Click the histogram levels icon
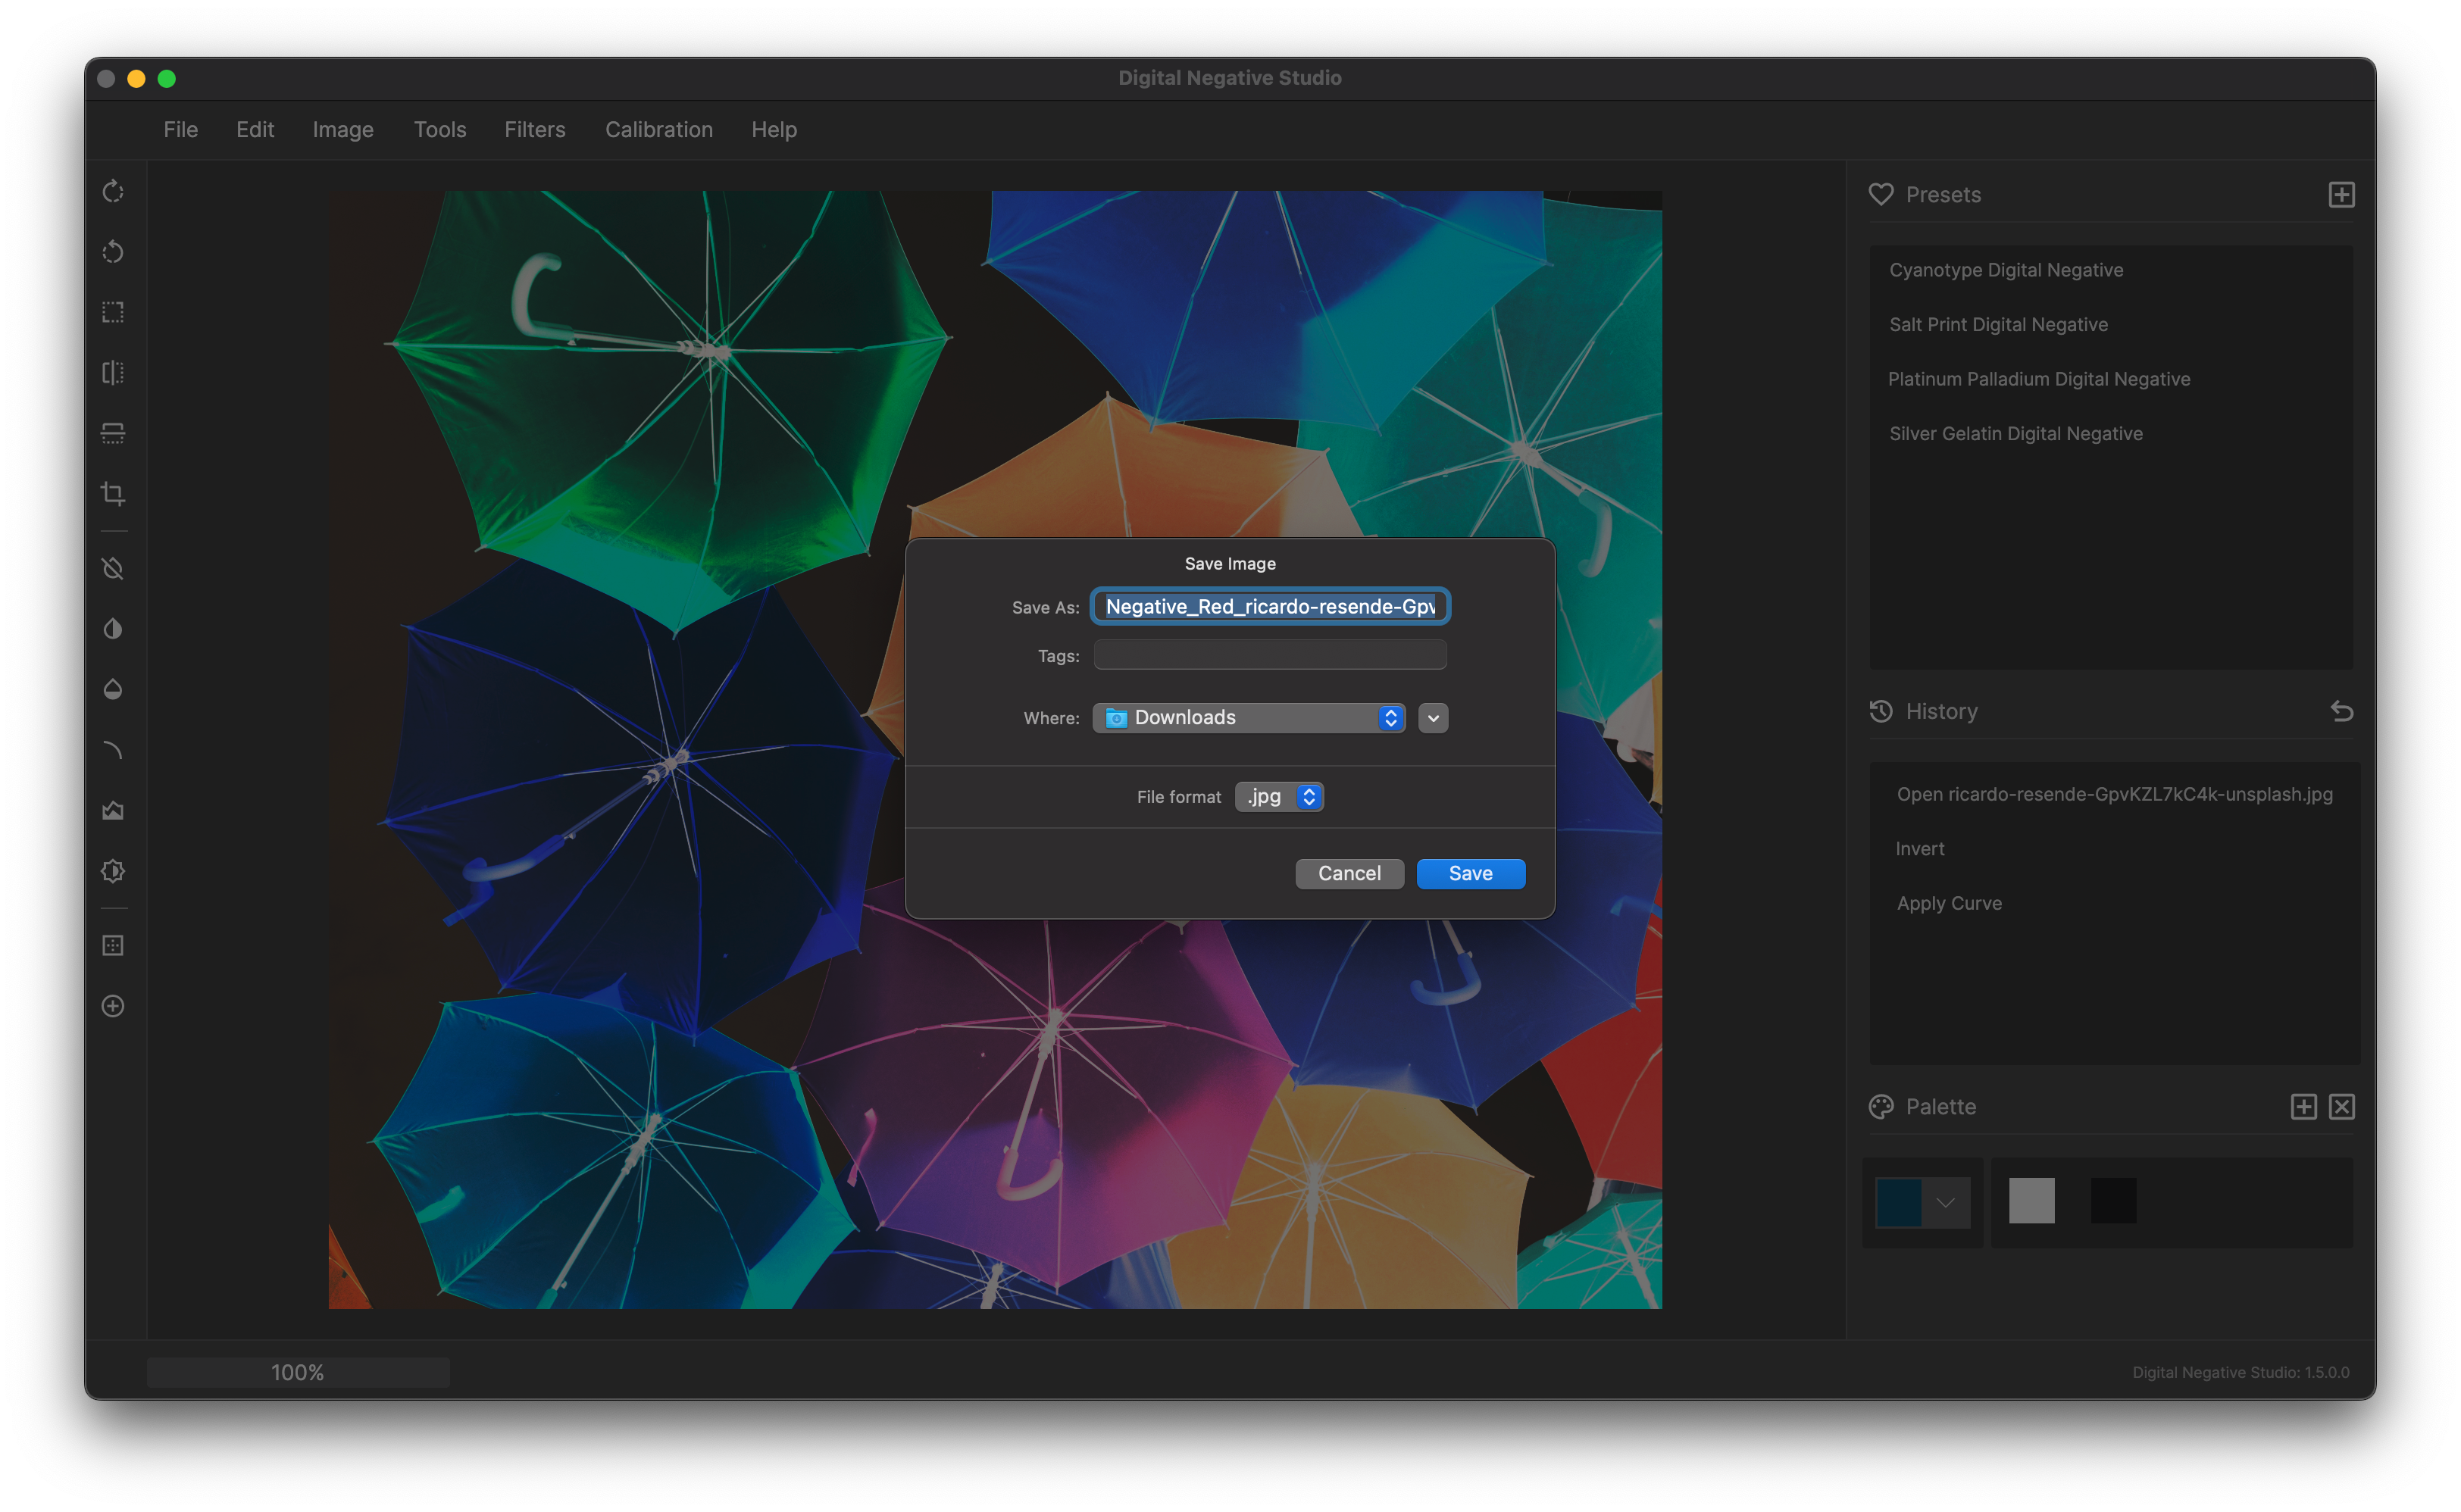This screenshot has height=1512, width=2461. pyautogui.click(x=113, y=810)
